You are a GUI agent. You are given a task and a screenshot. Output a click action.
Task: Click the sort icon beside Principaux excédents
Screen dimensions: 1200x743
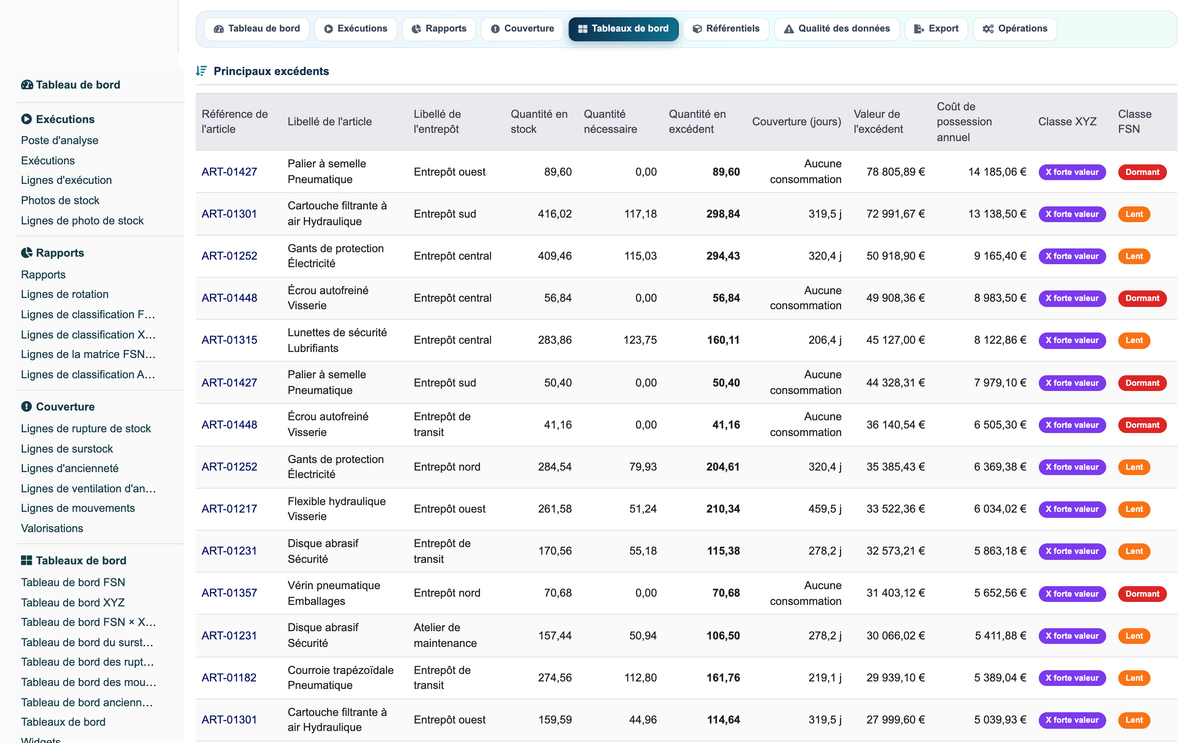pos(202,71)
